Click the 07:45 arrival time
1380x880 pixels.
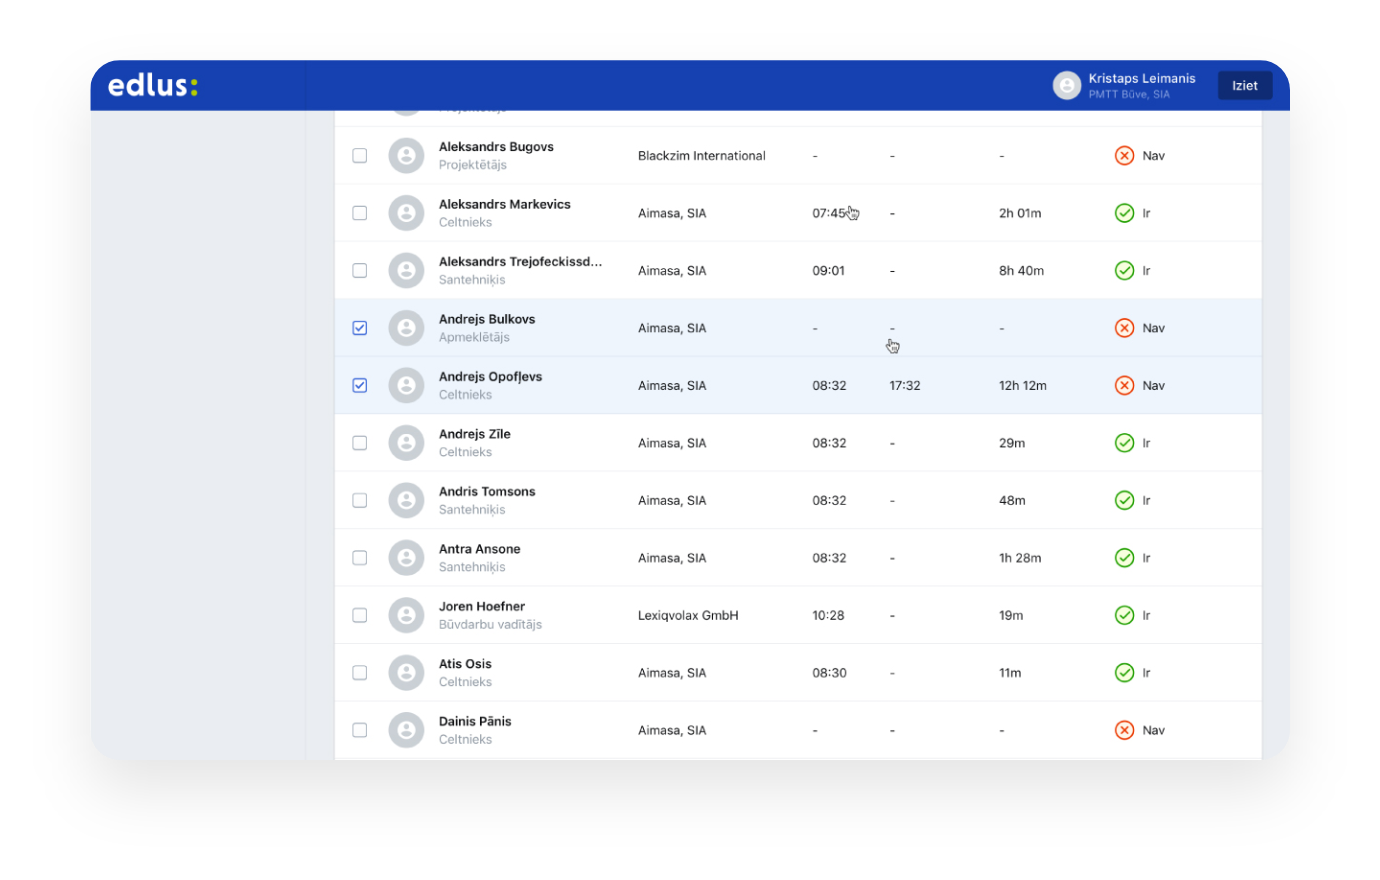click(829, 213)
